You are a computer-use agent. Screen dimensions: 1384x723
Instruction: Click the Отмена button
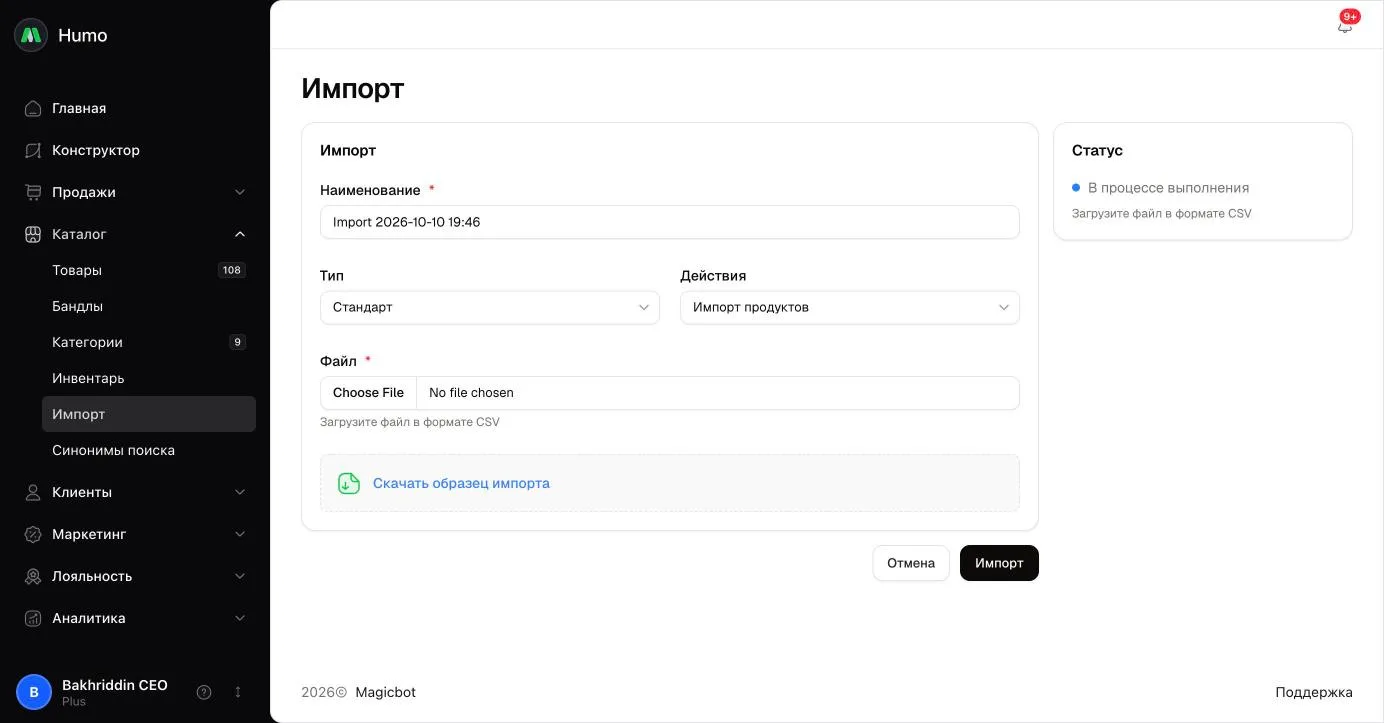coord(911,563)
